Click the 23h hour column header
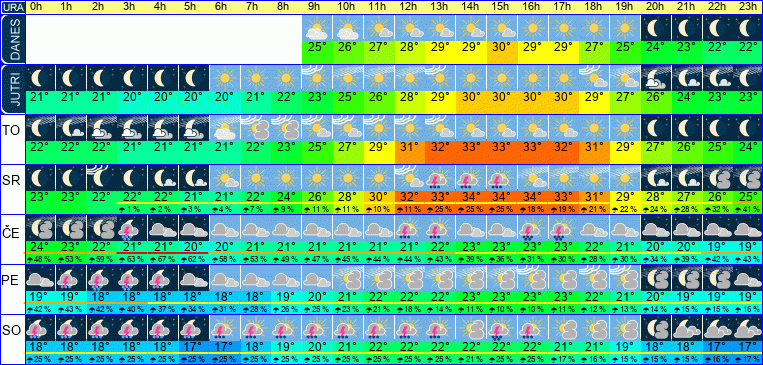This screenshot has height=365, width=763. click(748, 7)
